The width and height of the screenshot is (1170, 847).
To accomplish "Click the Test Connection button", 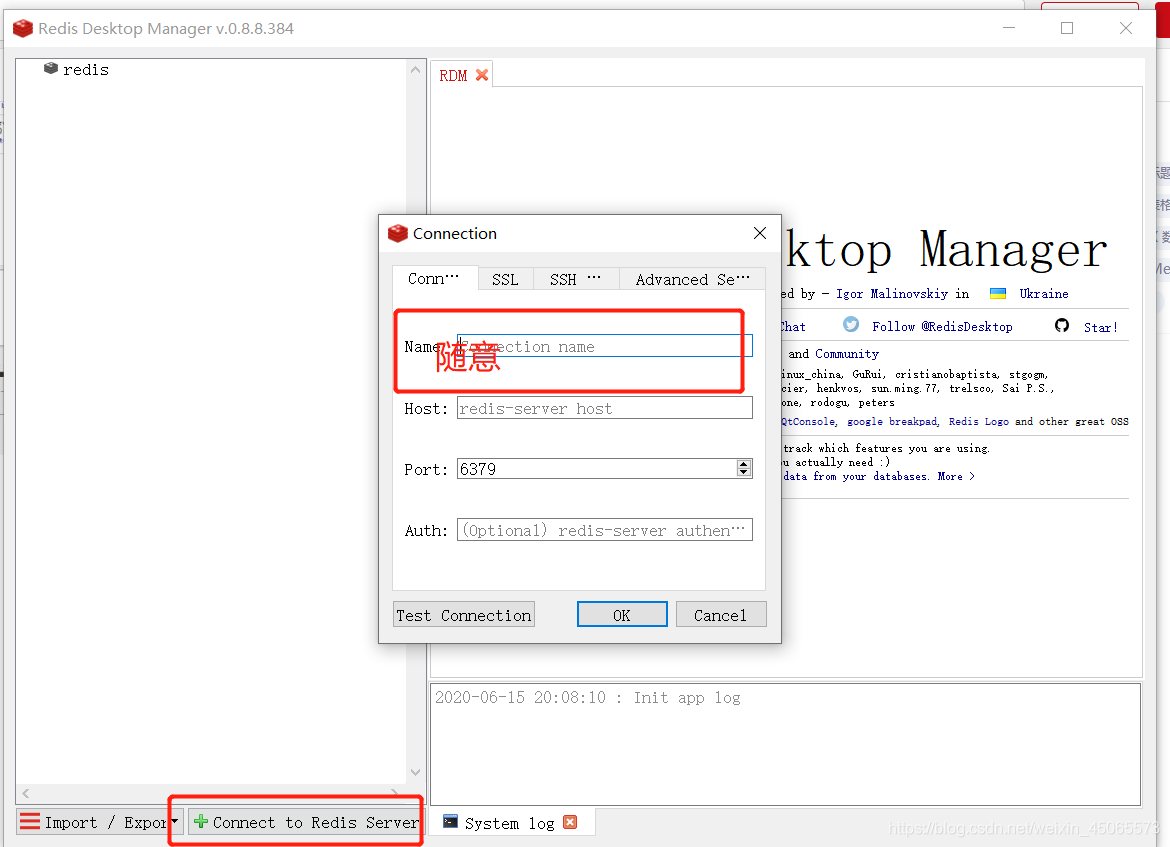I will coord(464,615).
